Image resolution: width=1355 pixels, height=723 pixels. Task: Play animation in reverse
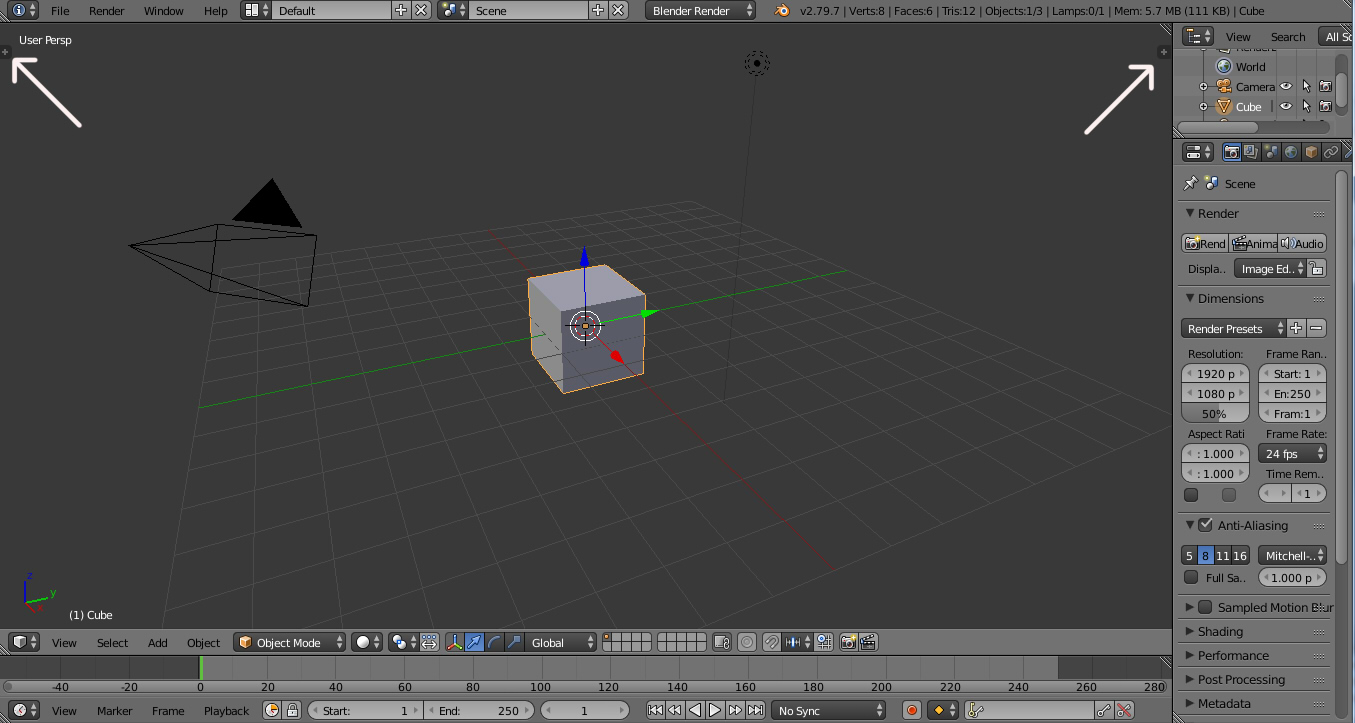[695, 710]
